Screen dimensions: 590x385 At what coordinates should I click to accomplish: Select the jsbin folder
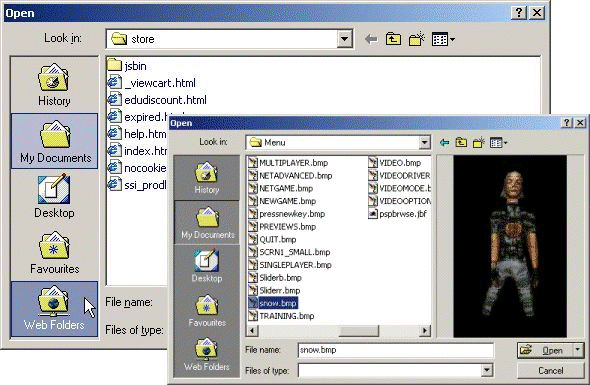point(127,66)
